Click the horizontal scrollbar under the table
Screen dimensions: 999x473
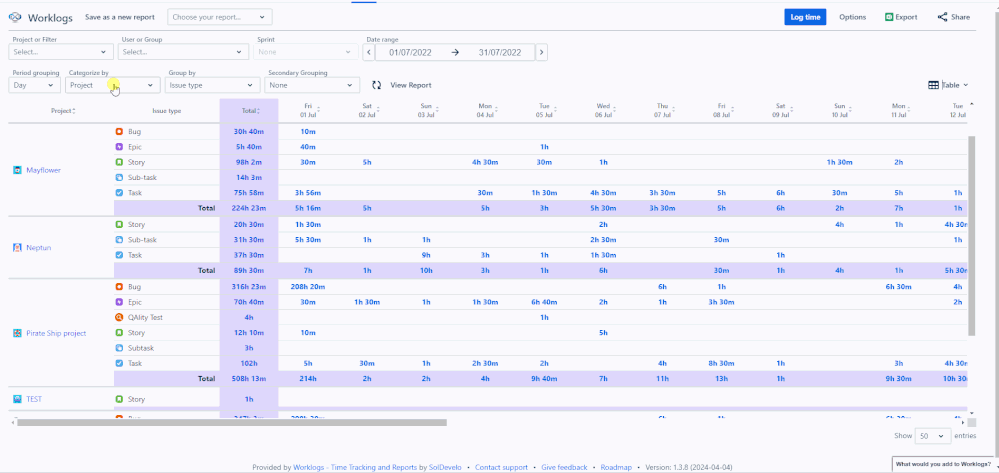click(x=230, y=422)
